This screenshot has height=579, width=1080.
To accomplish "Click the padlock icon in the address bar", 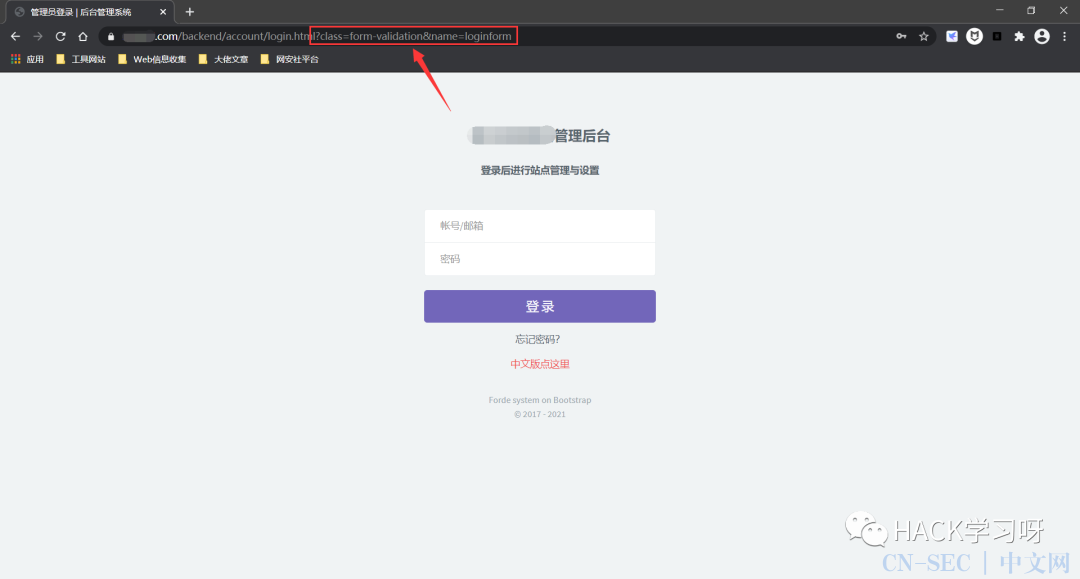I will tap(110, 36).
